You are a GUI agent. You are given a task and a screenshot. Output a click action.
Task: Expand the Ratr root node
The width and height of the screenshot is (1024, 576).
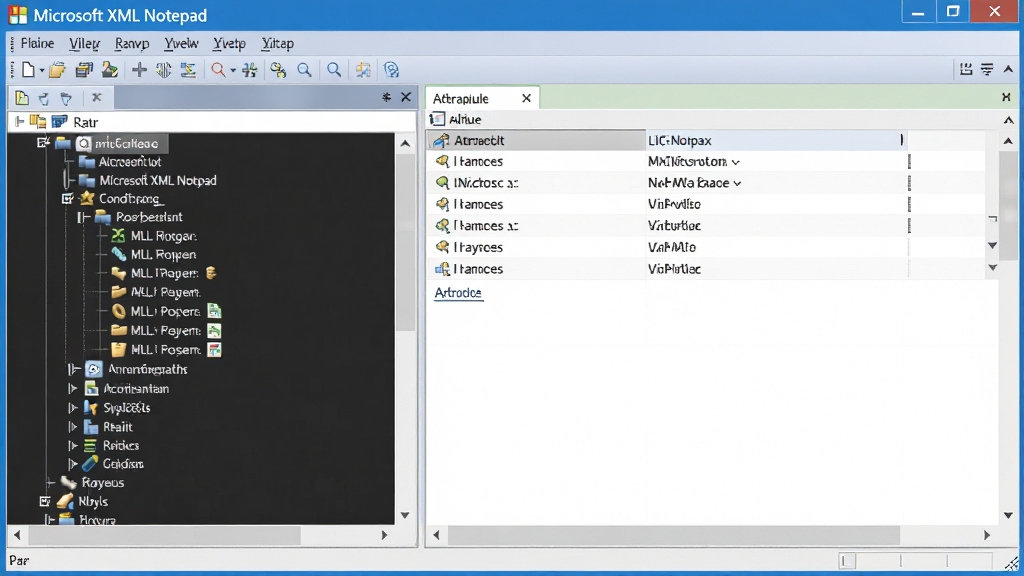19,121
